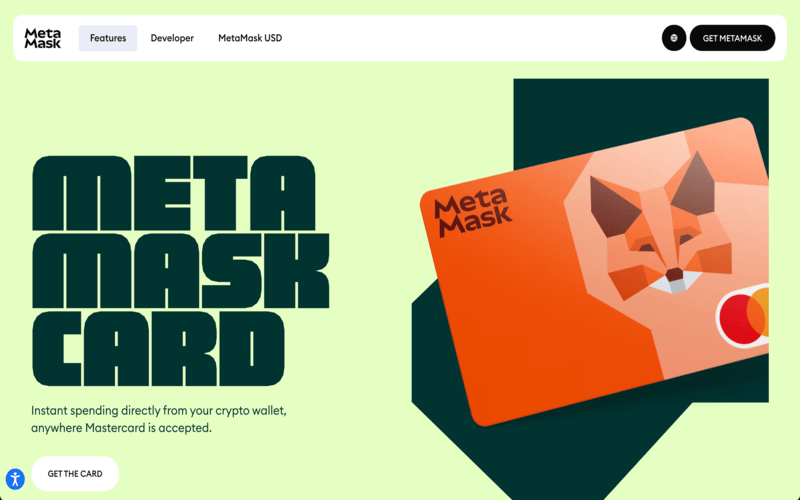The width and height of the screenshot is (800, 500).
Task: Click the 'anywhere Mastercard is accepted' text line
Action: (x=121, y=428)
